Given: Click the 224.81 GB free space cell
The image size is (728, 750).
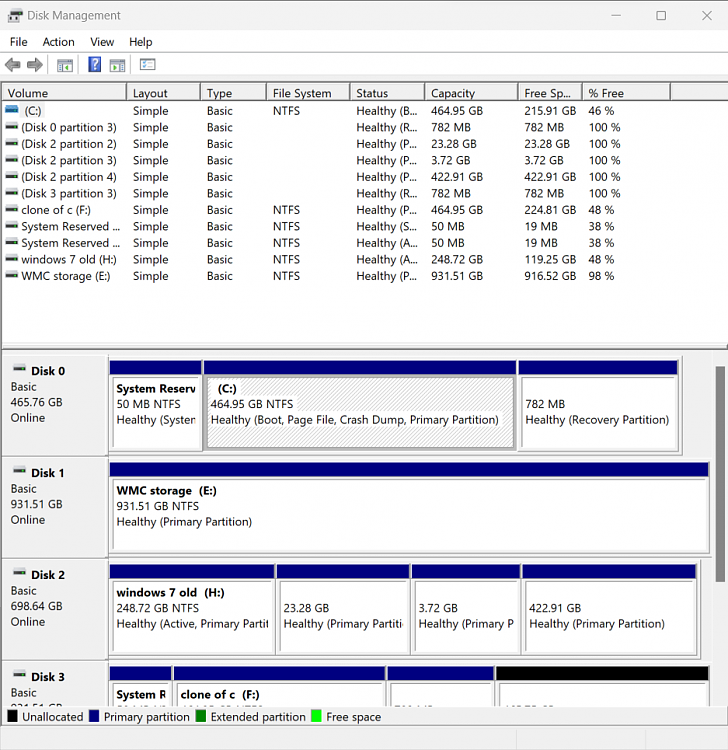Looking at the screenshot, I should click(x=550, y=210).
